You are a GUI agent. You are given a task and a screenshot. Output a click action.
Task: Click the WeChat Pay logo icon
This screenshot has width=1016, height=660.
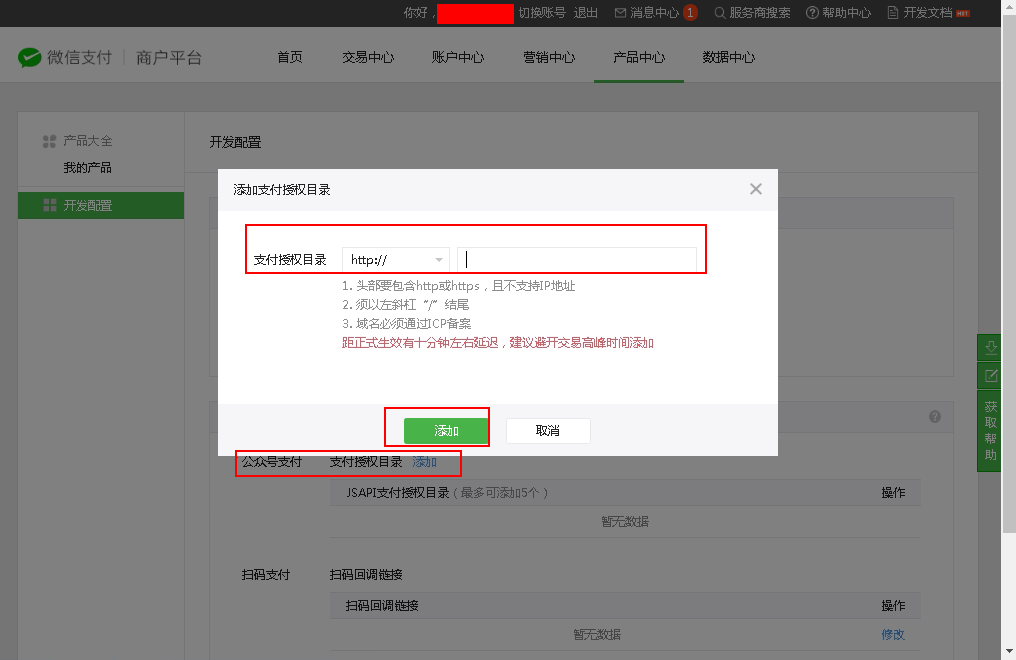pyautogui.click(x=30, y=58)
